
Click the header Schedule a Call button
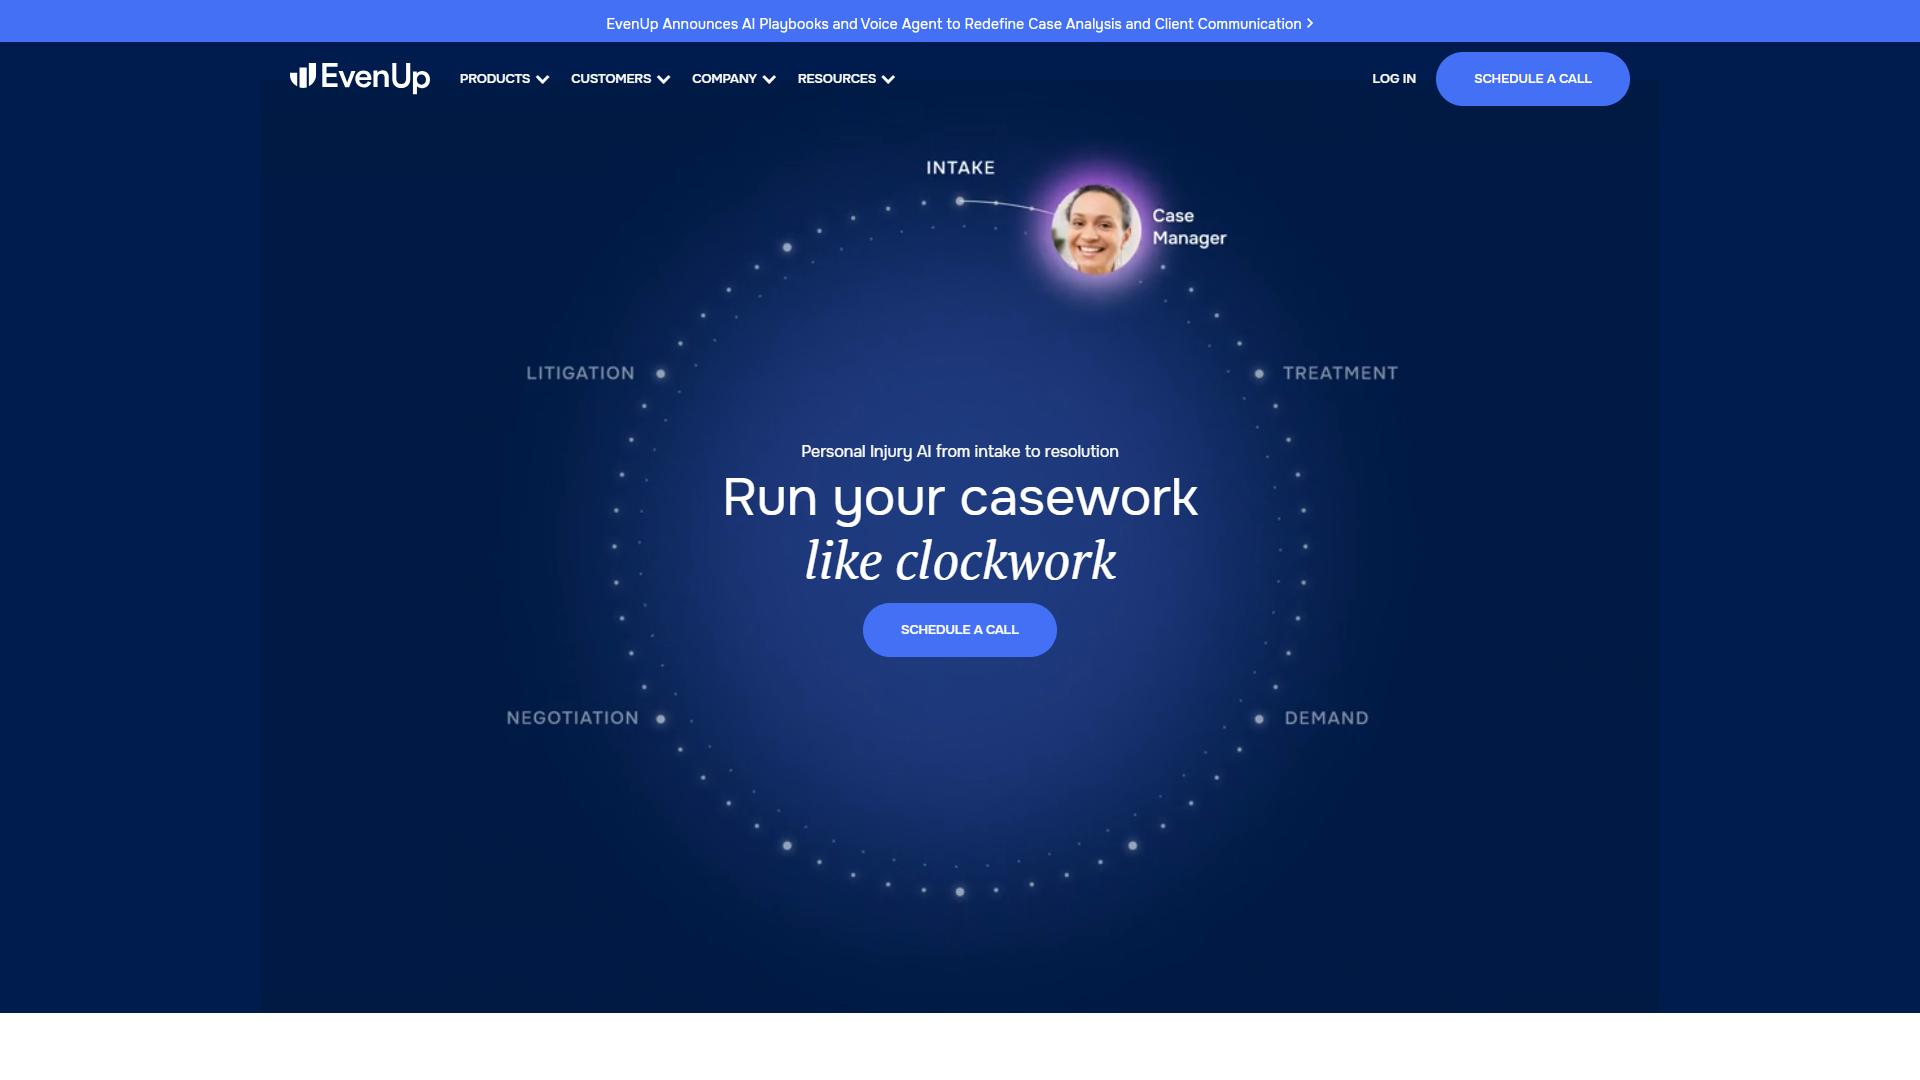pos(1533,79)
